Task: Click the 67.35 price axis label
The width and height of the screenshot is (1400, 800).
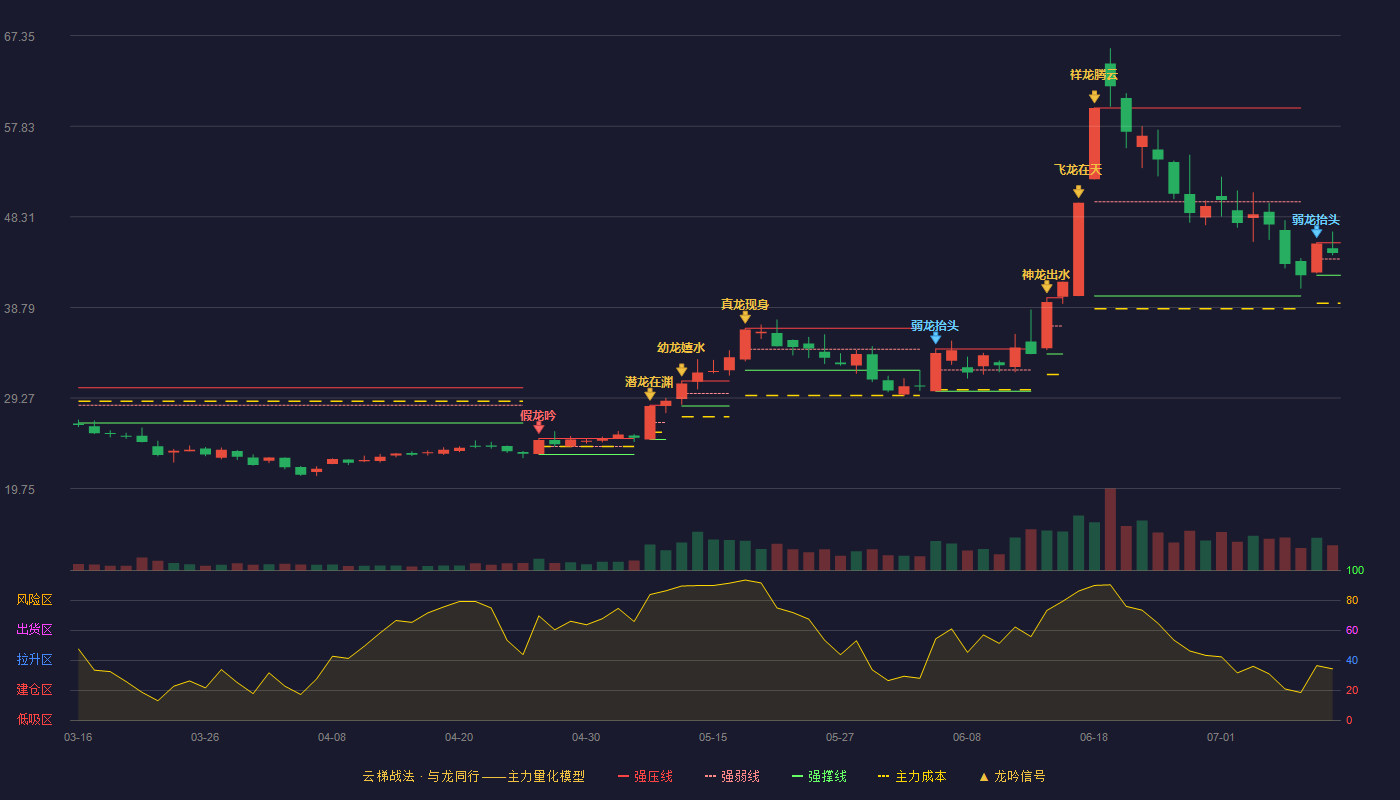Action: click(19, 37)
